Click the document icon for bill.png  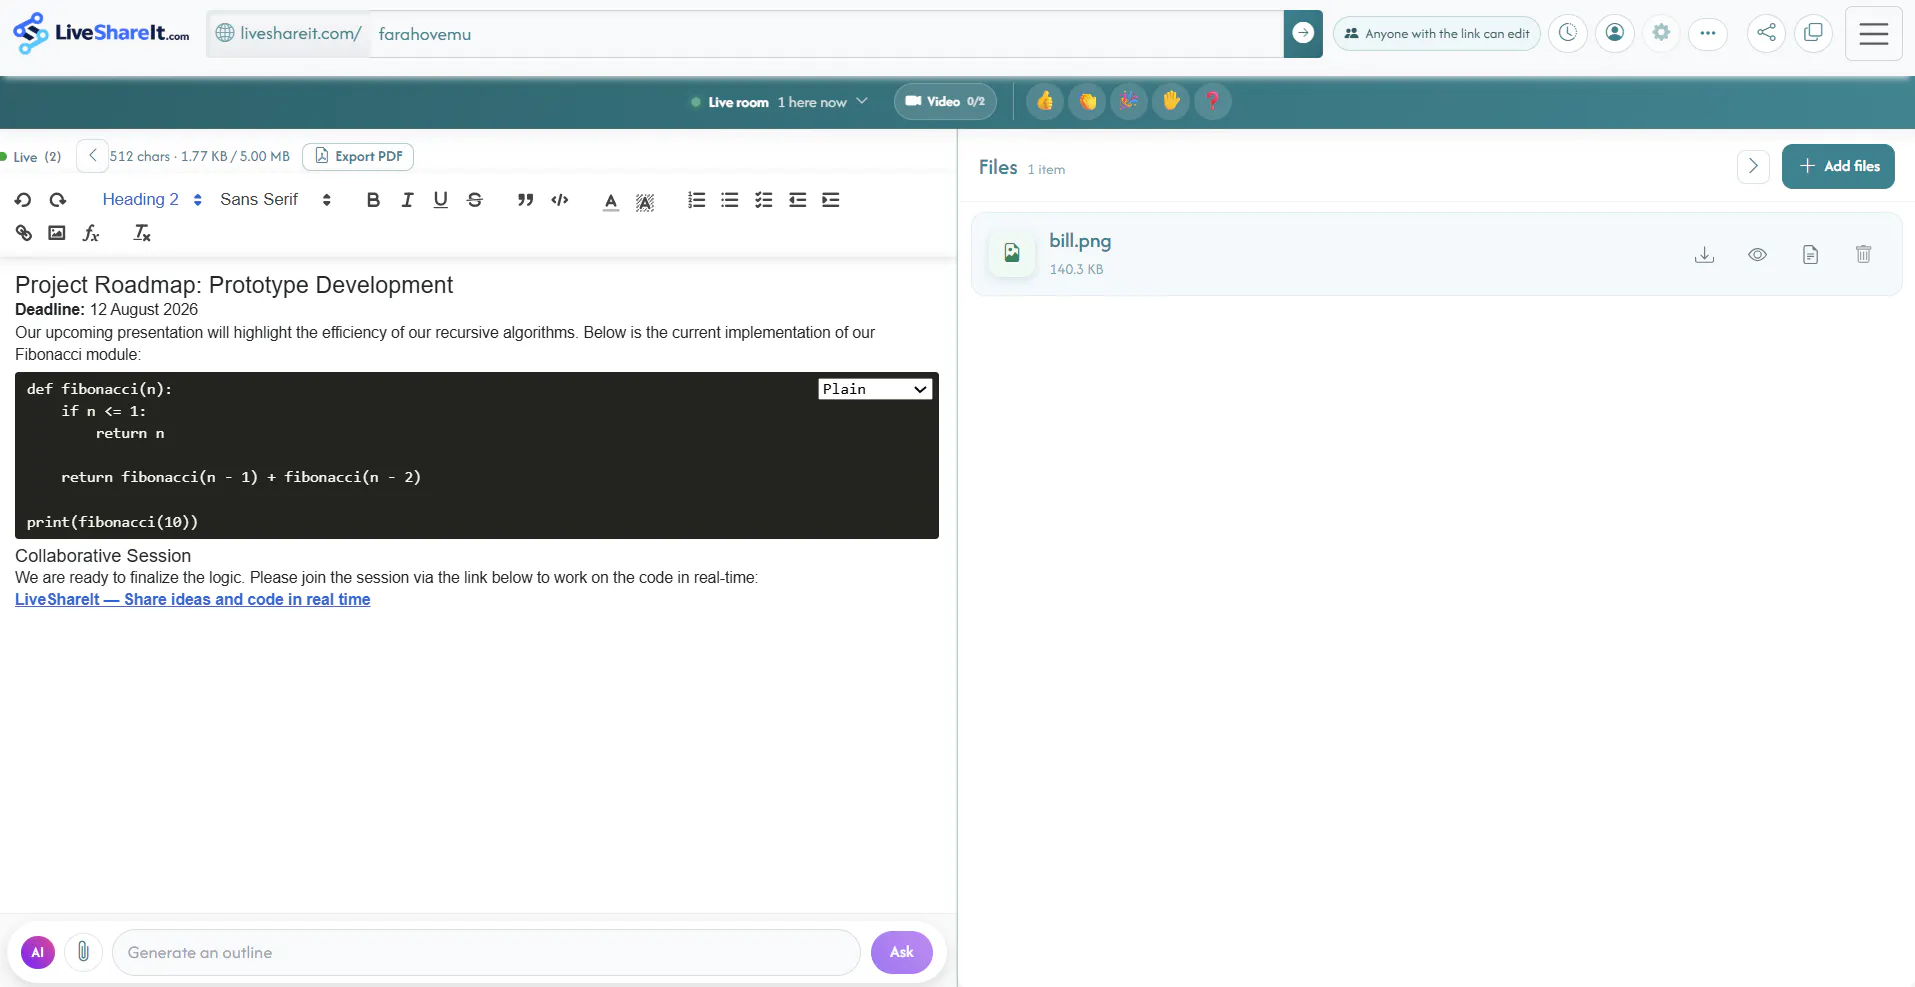(1811, 255)
